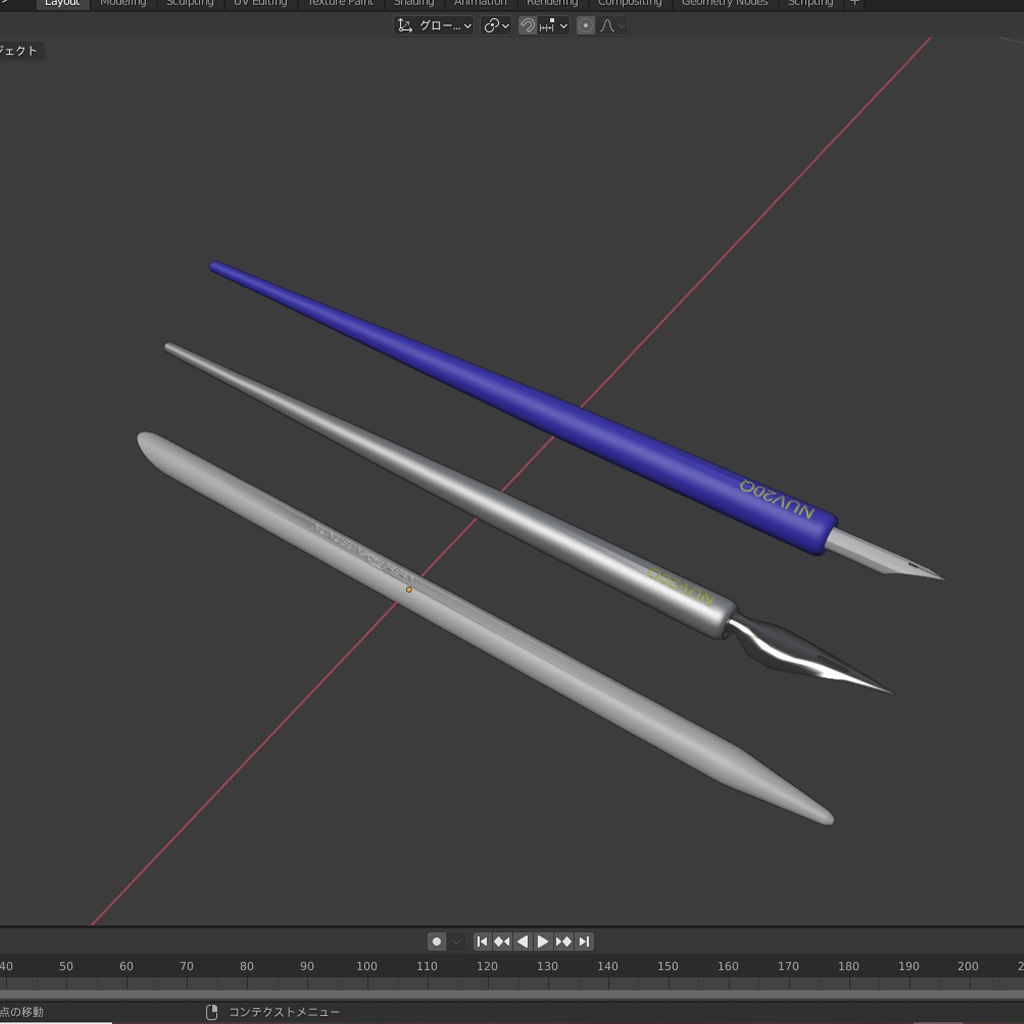Click frame 60 on the timeline ruler
Image resolution: width=1024 pixels, height=1024 pixels.
(126, 966)
